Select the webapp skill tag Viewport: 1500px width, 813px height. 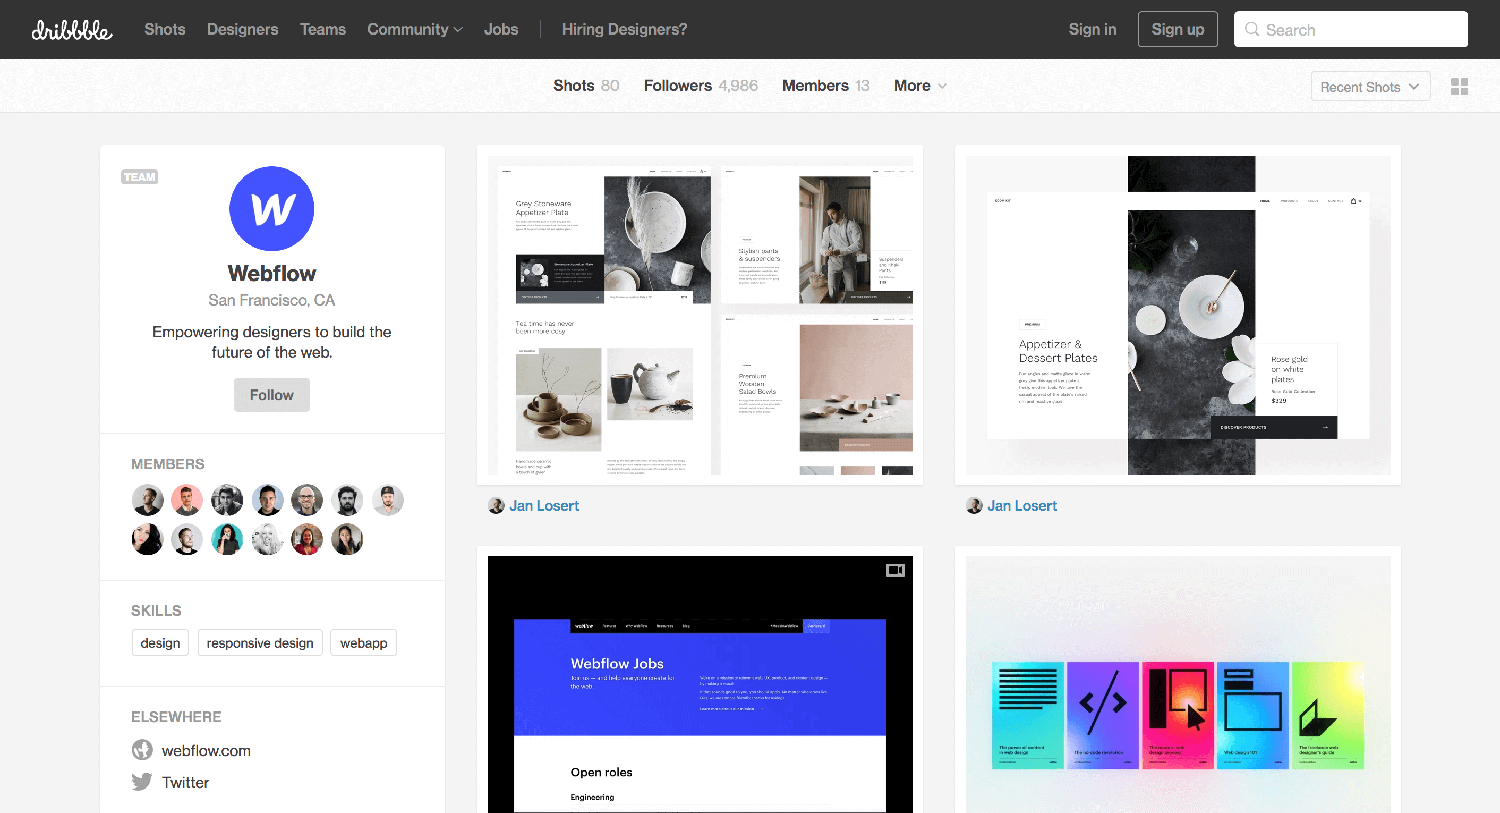[x=364, y=643]
